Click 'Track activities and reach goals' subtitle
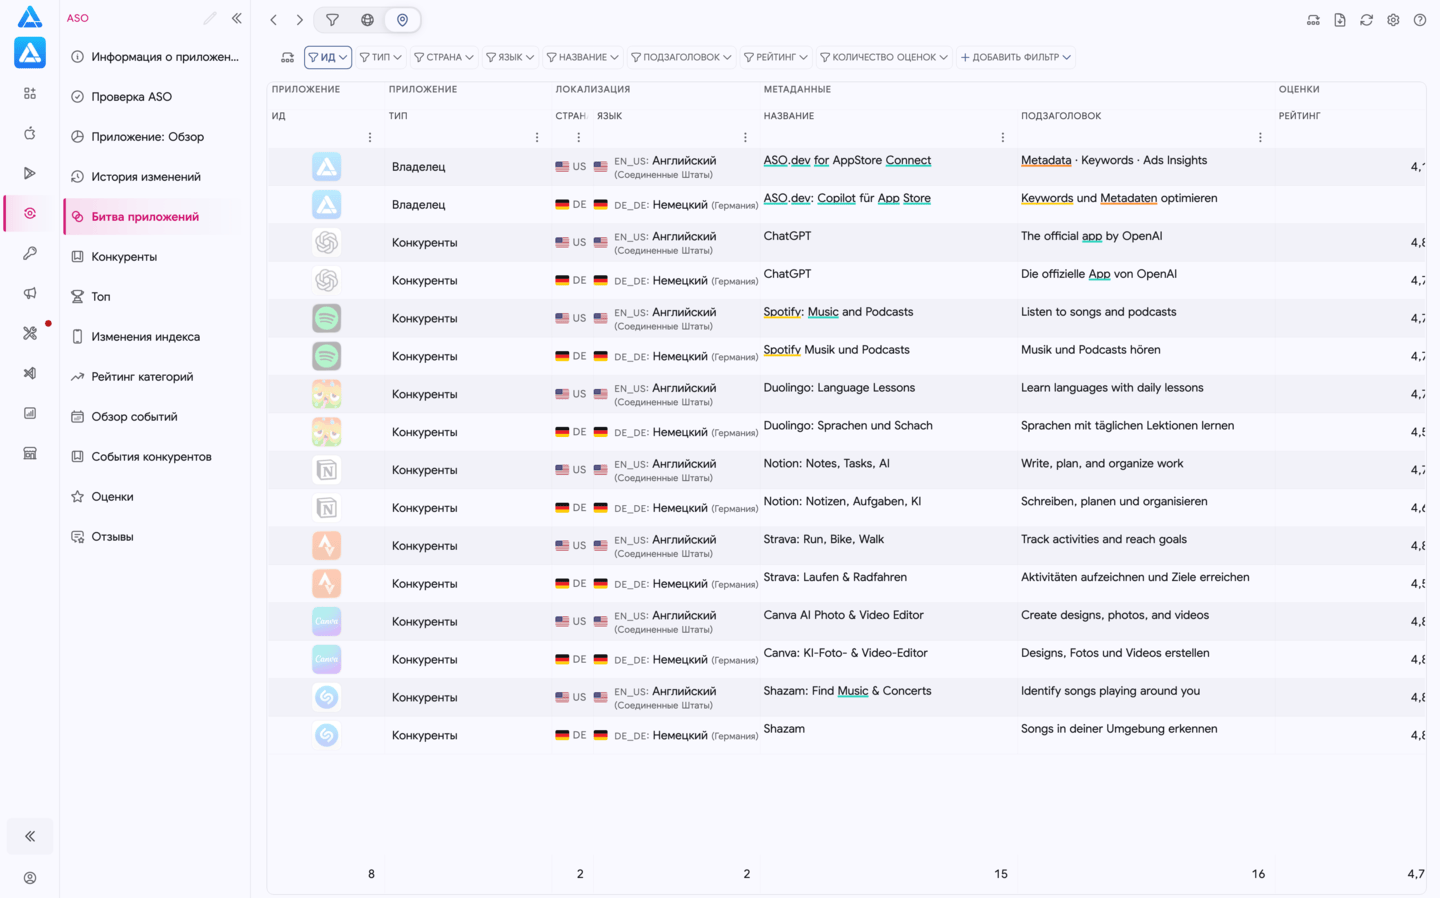Image resolution: width=1440 pixels, height=898 pixels. coord(1104,539)
